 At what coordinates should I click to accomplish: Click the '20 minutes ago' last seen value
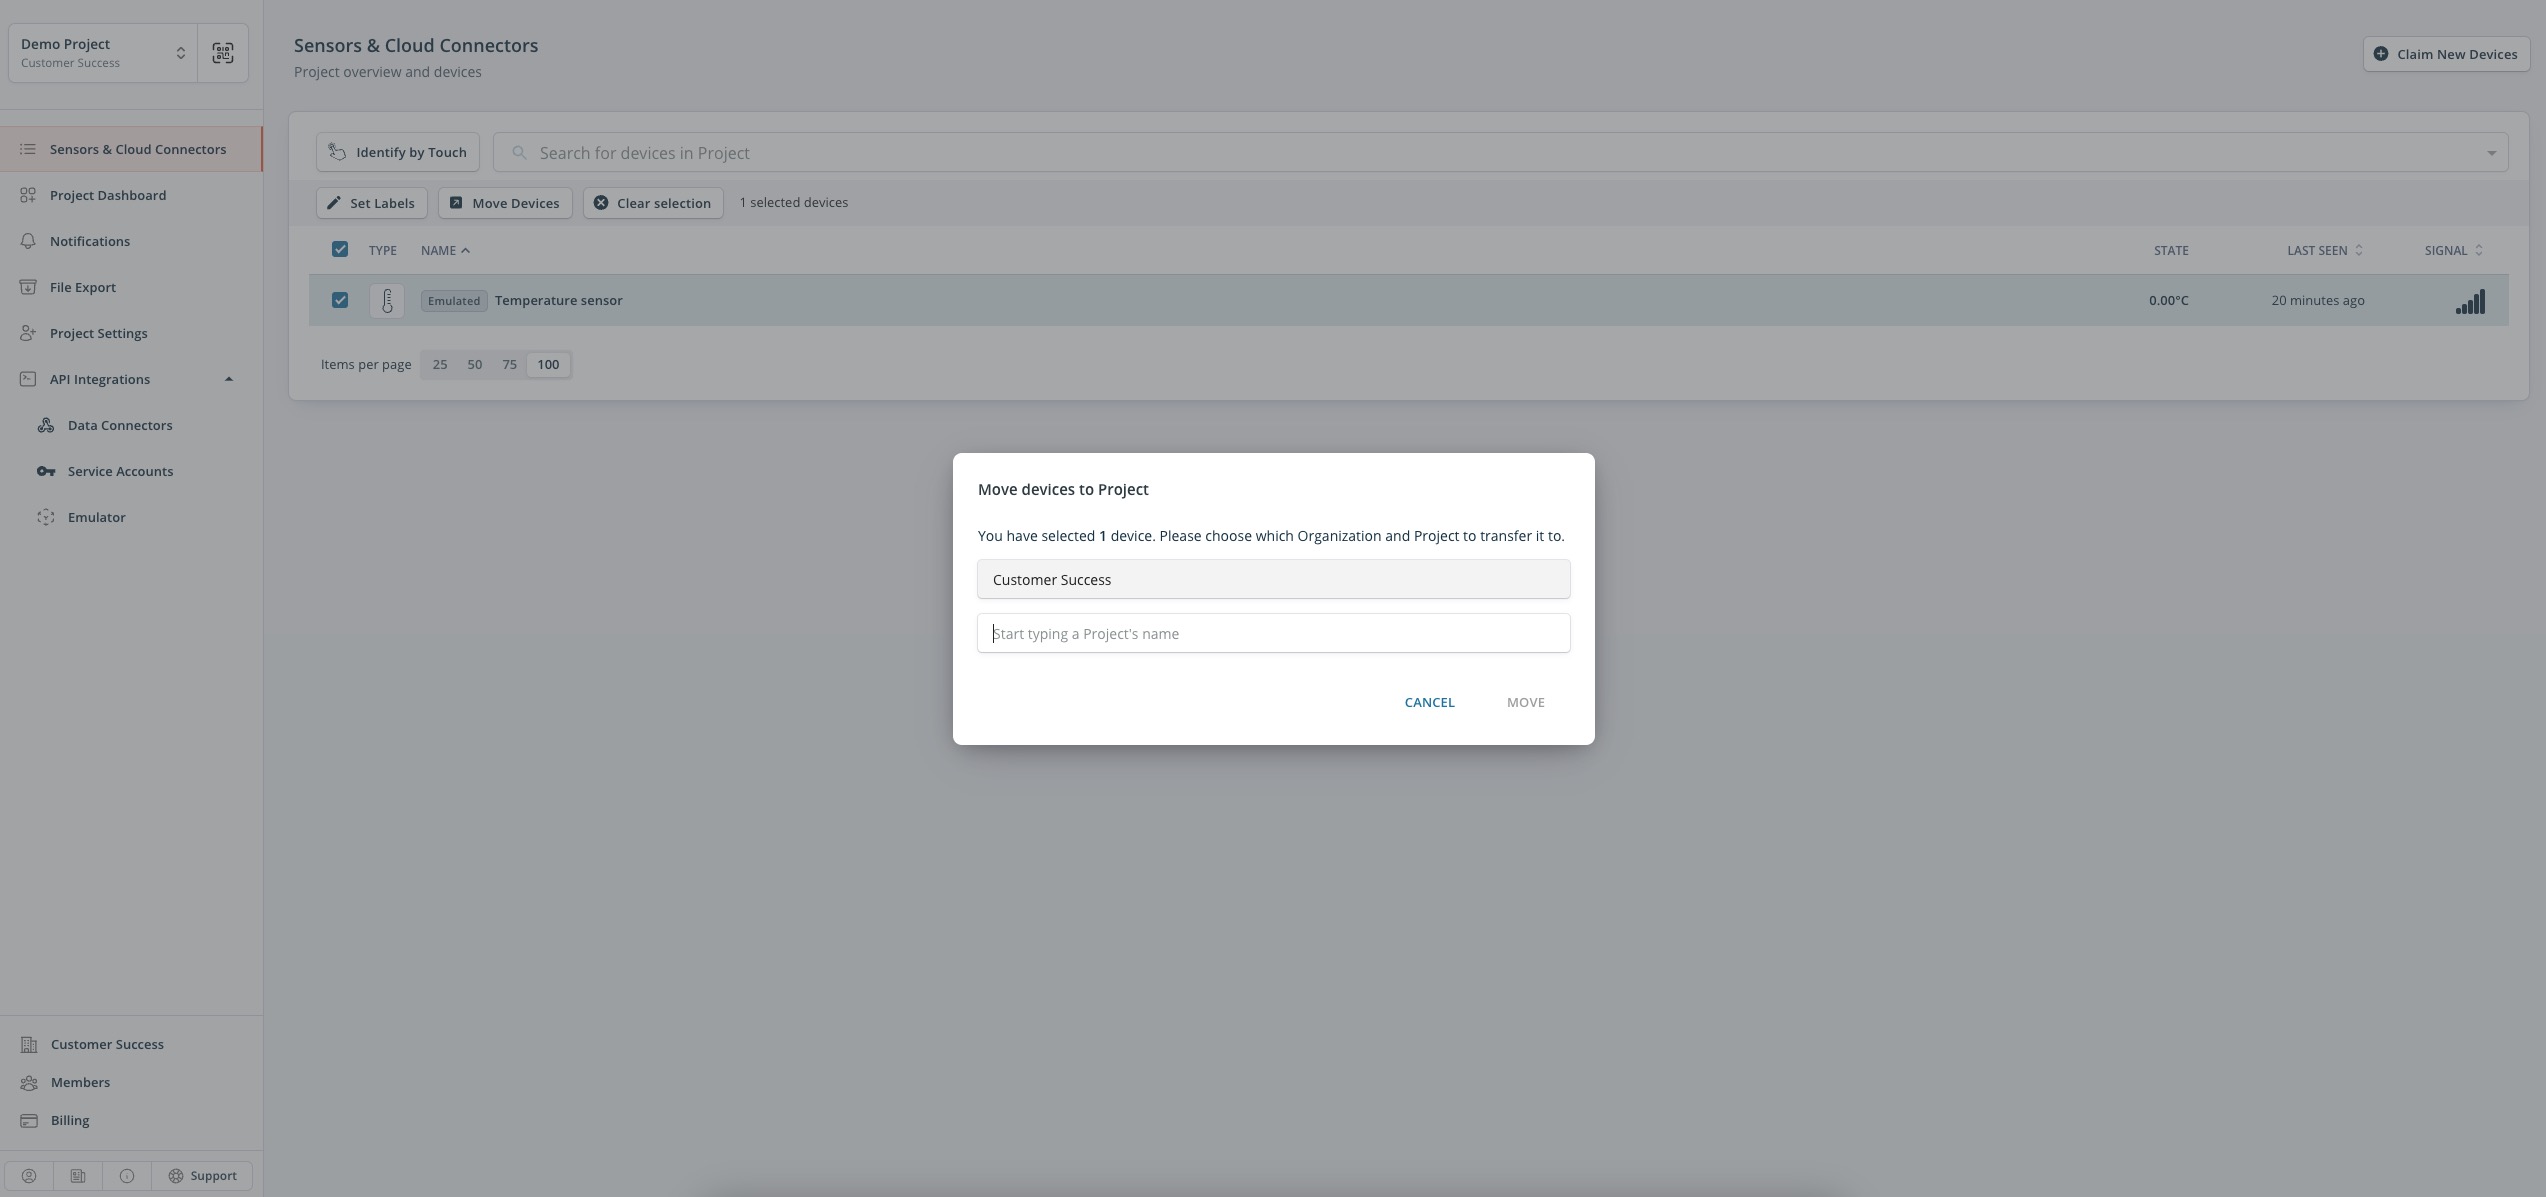(x=2317, y=301)
